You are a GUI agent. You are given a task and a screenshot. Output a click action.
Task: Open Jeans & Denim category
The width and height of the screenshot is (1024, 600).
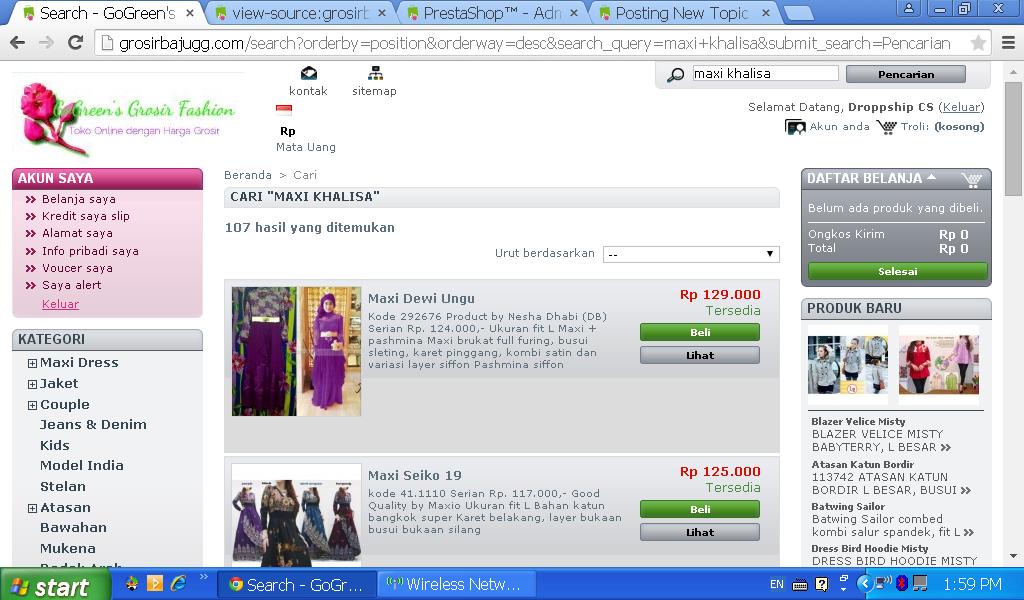pos(93,425)
